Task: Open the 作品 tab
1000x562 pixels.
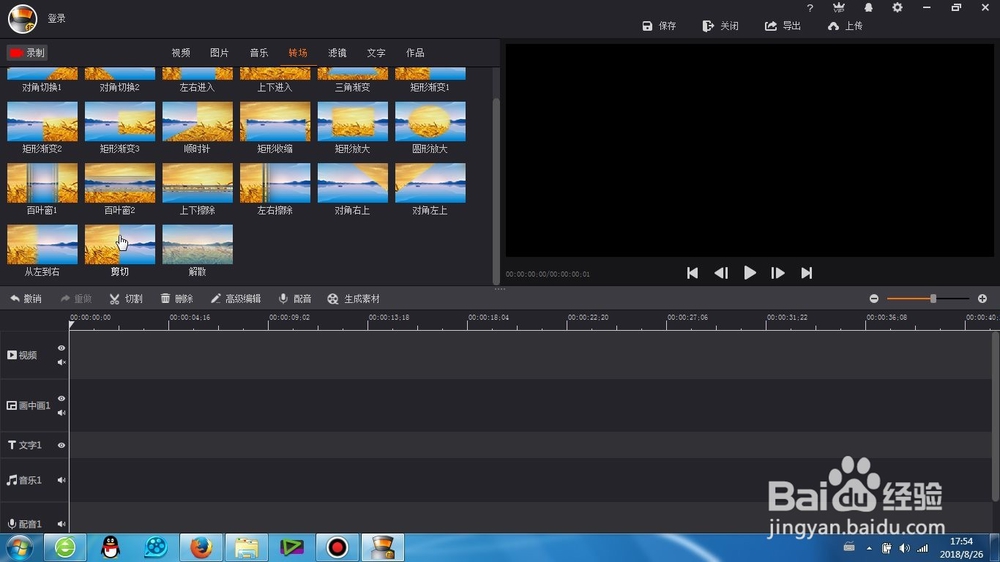Action: [x=415, y=53]
